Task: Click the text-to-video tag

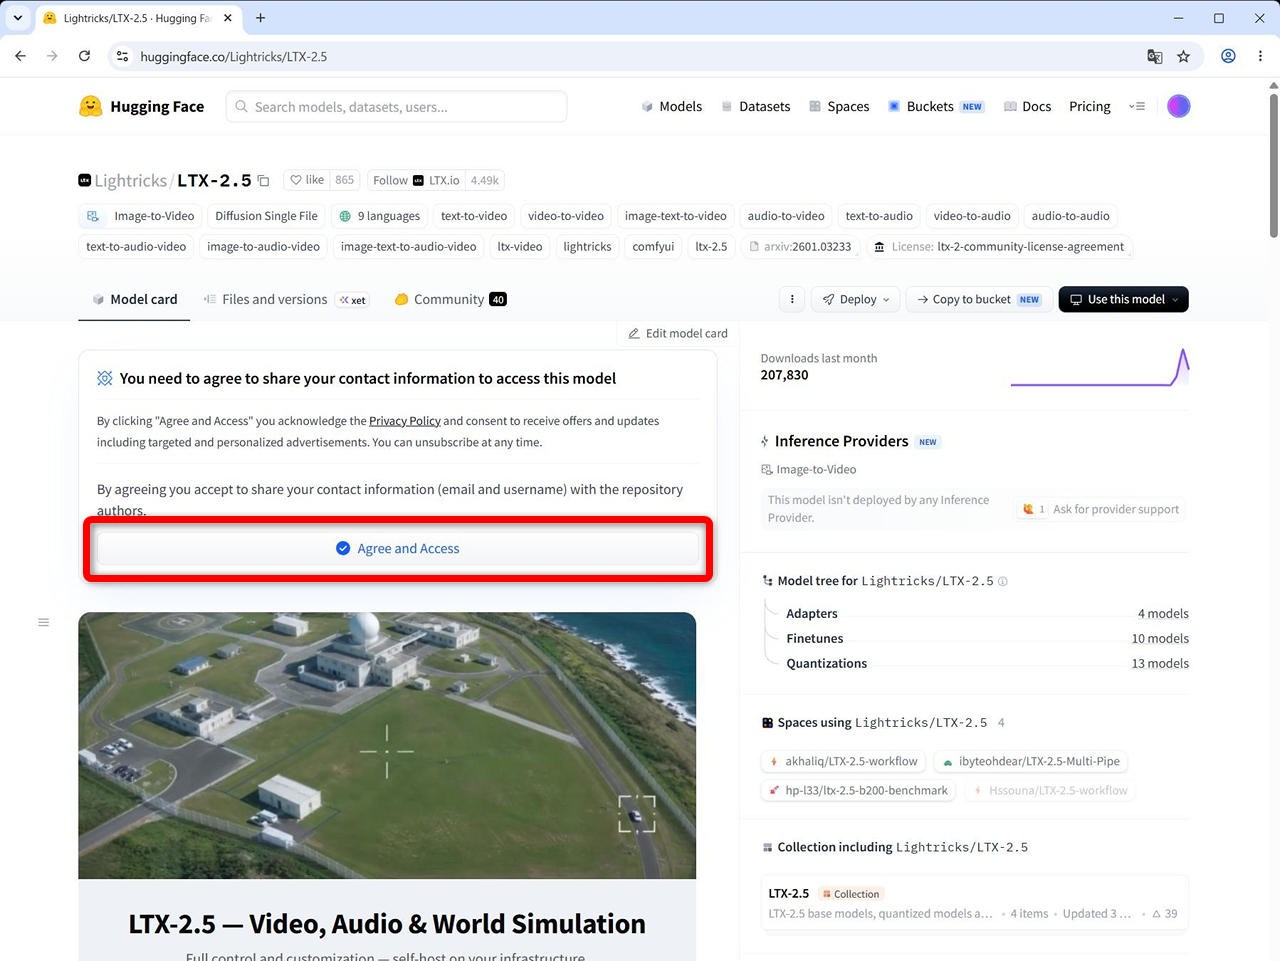Action: click(x=474, y=216)
